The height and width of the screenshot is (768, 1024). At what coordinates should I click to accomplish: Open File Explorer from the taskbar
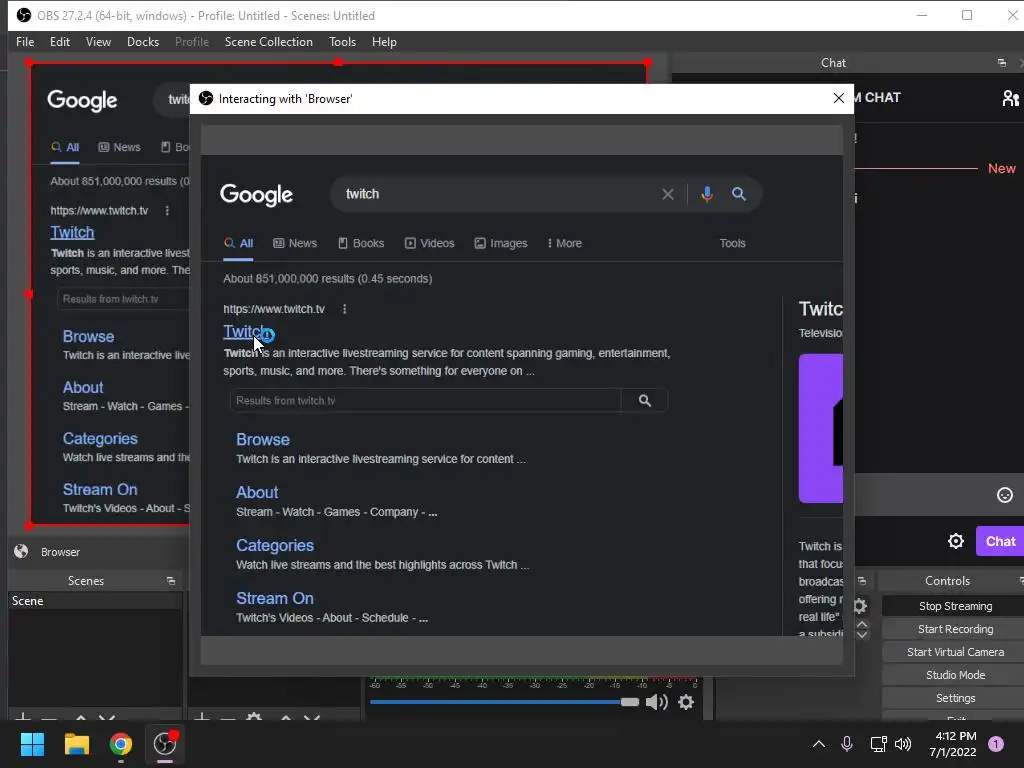pos(76,744)
